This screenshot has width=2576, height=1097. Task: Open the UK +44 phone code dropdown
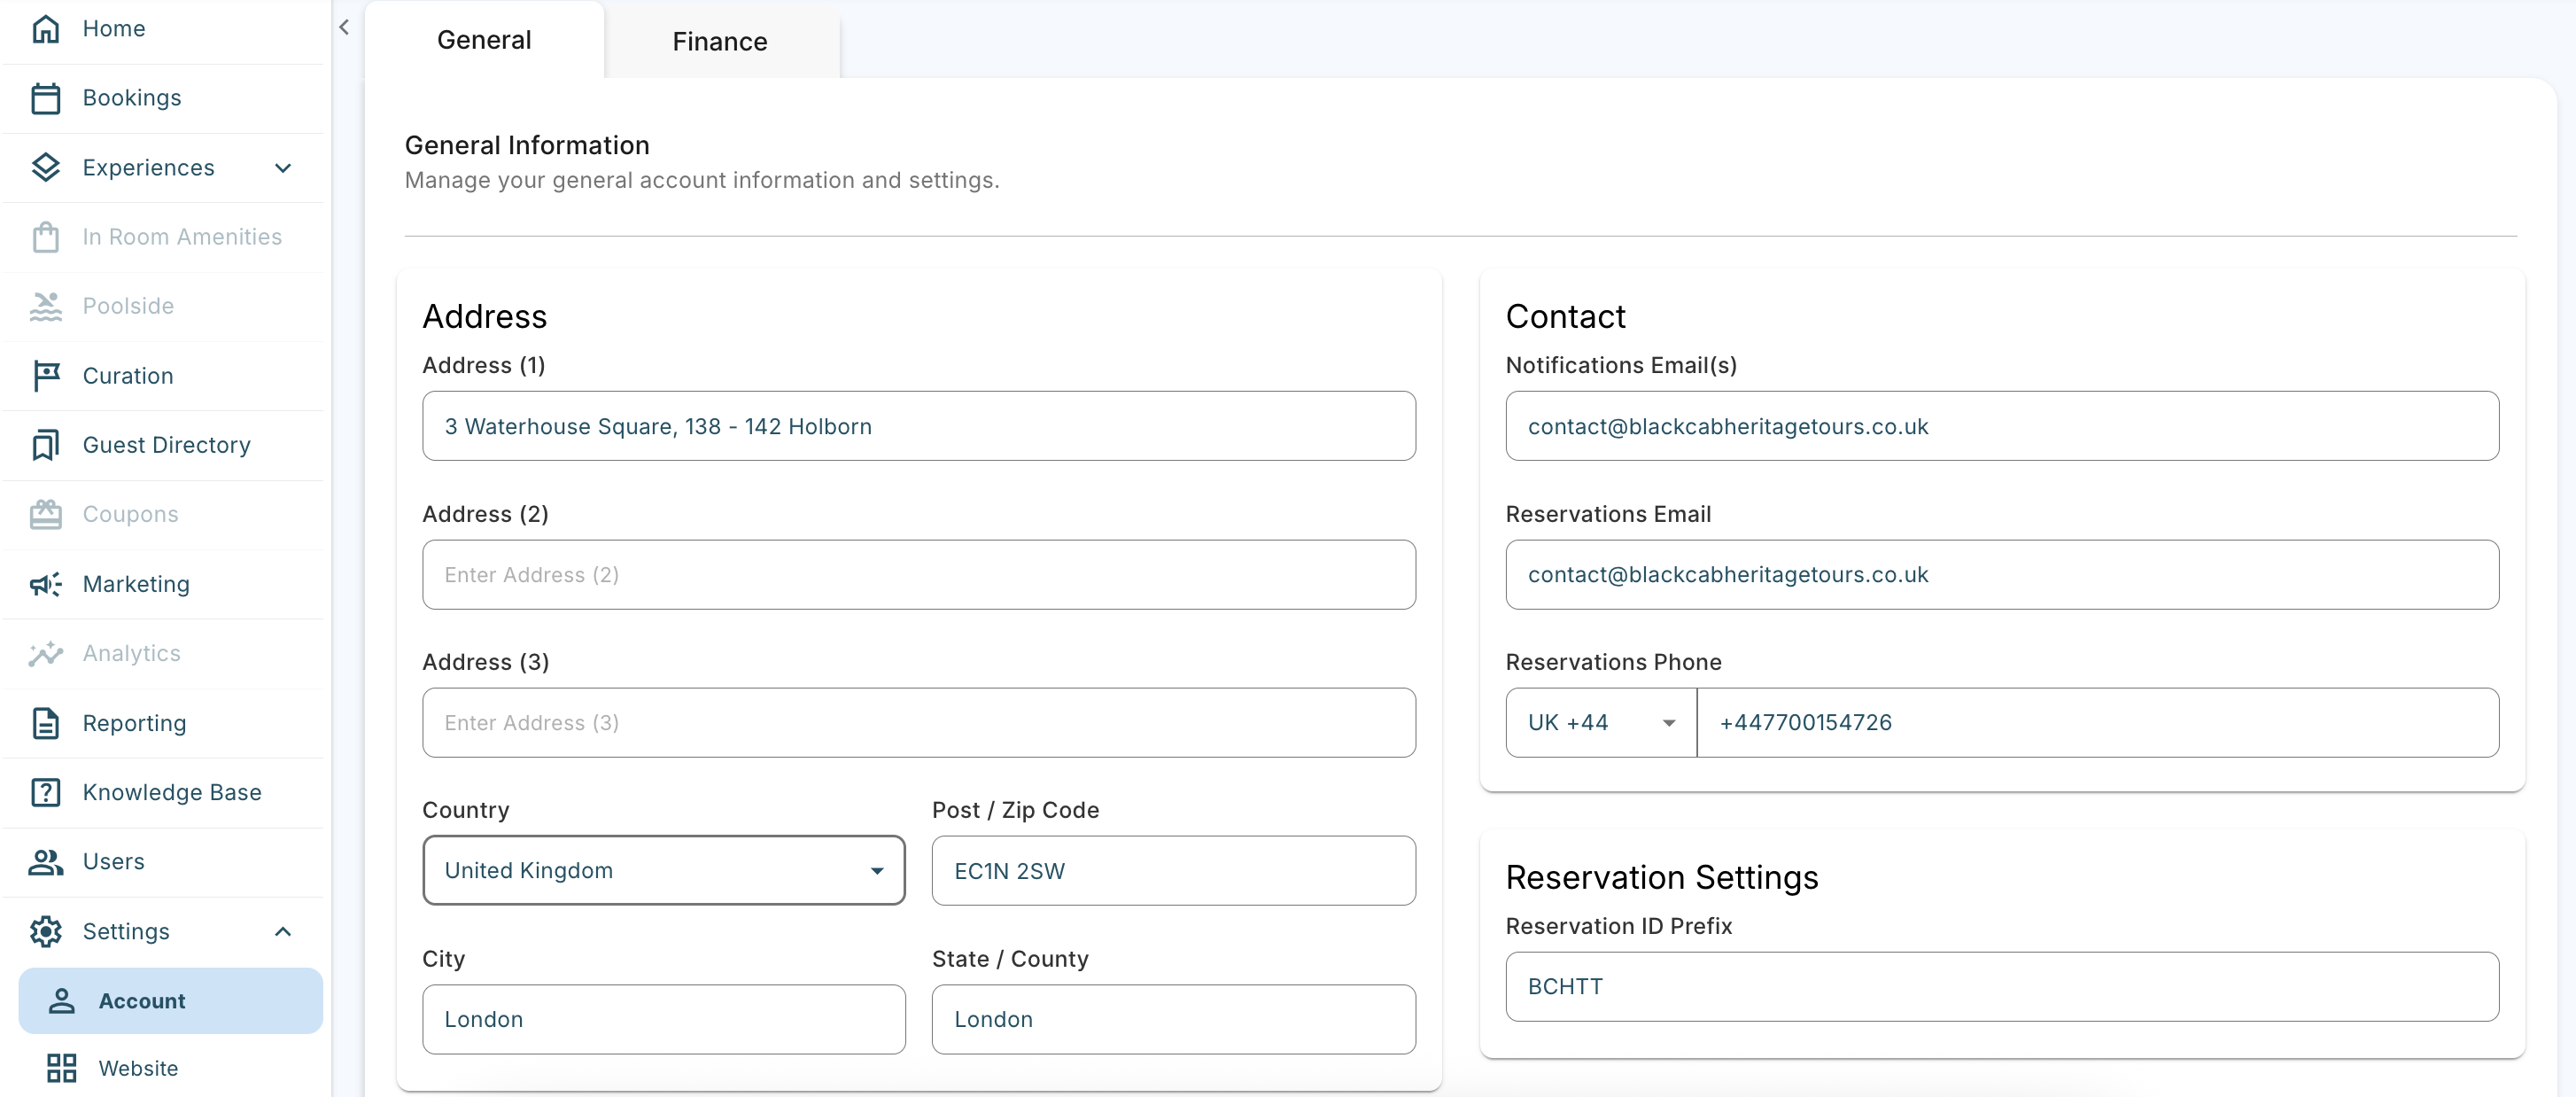pyautogui.click(x=1600, y=723)
